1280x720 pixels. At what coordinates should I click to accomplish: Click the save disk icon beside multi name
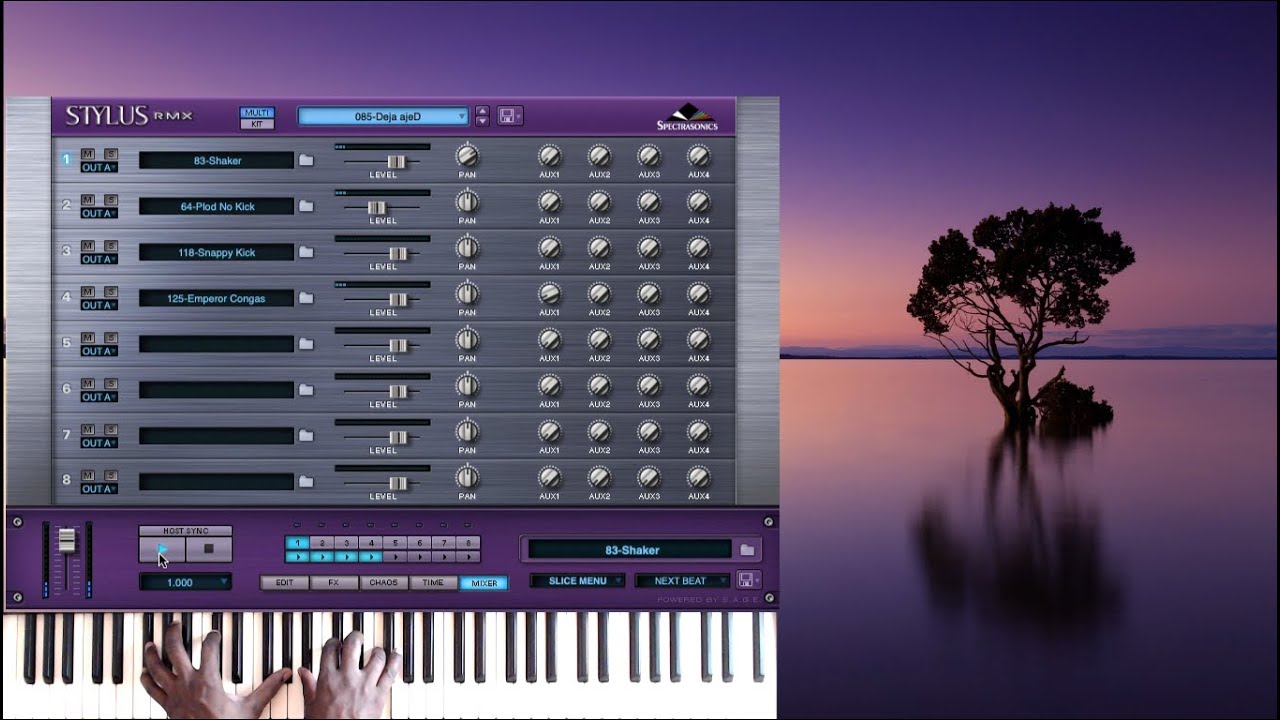tap(508, 116)
